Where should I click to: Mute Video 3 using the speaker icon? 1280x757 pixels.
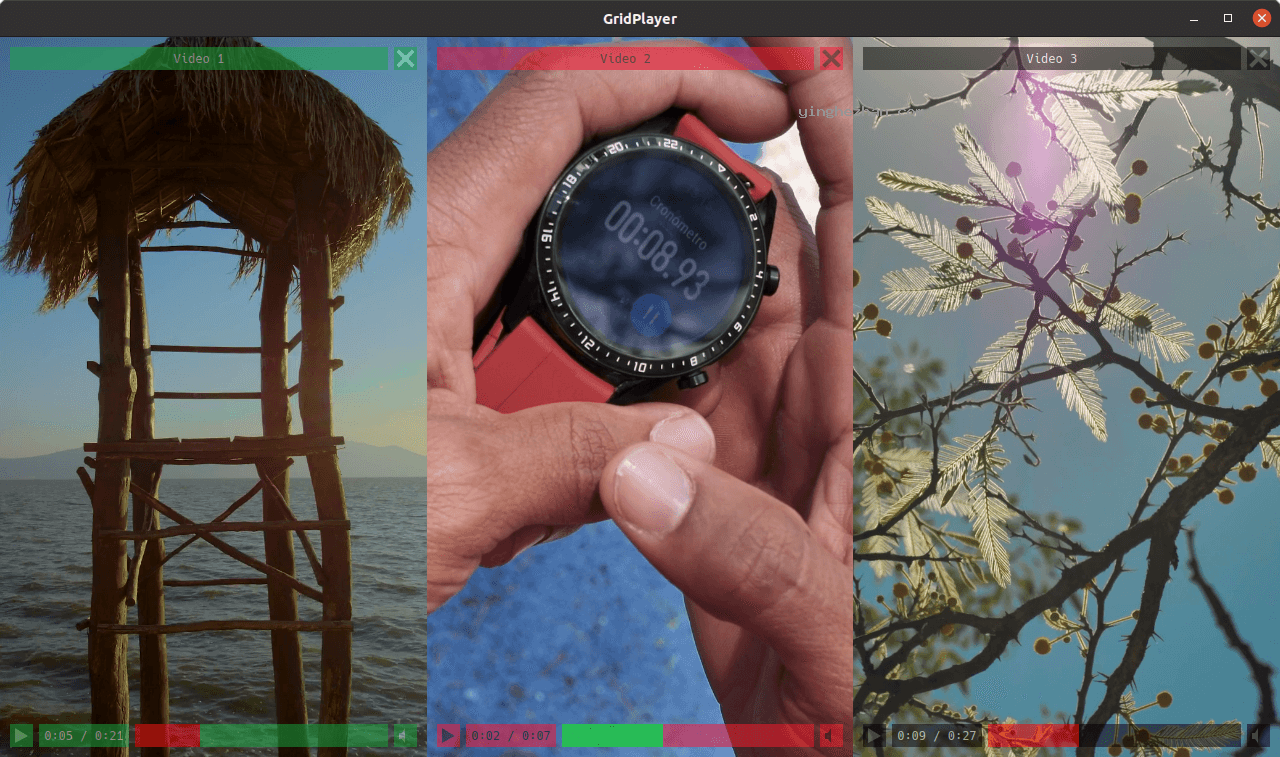(x=1258, y=736)
